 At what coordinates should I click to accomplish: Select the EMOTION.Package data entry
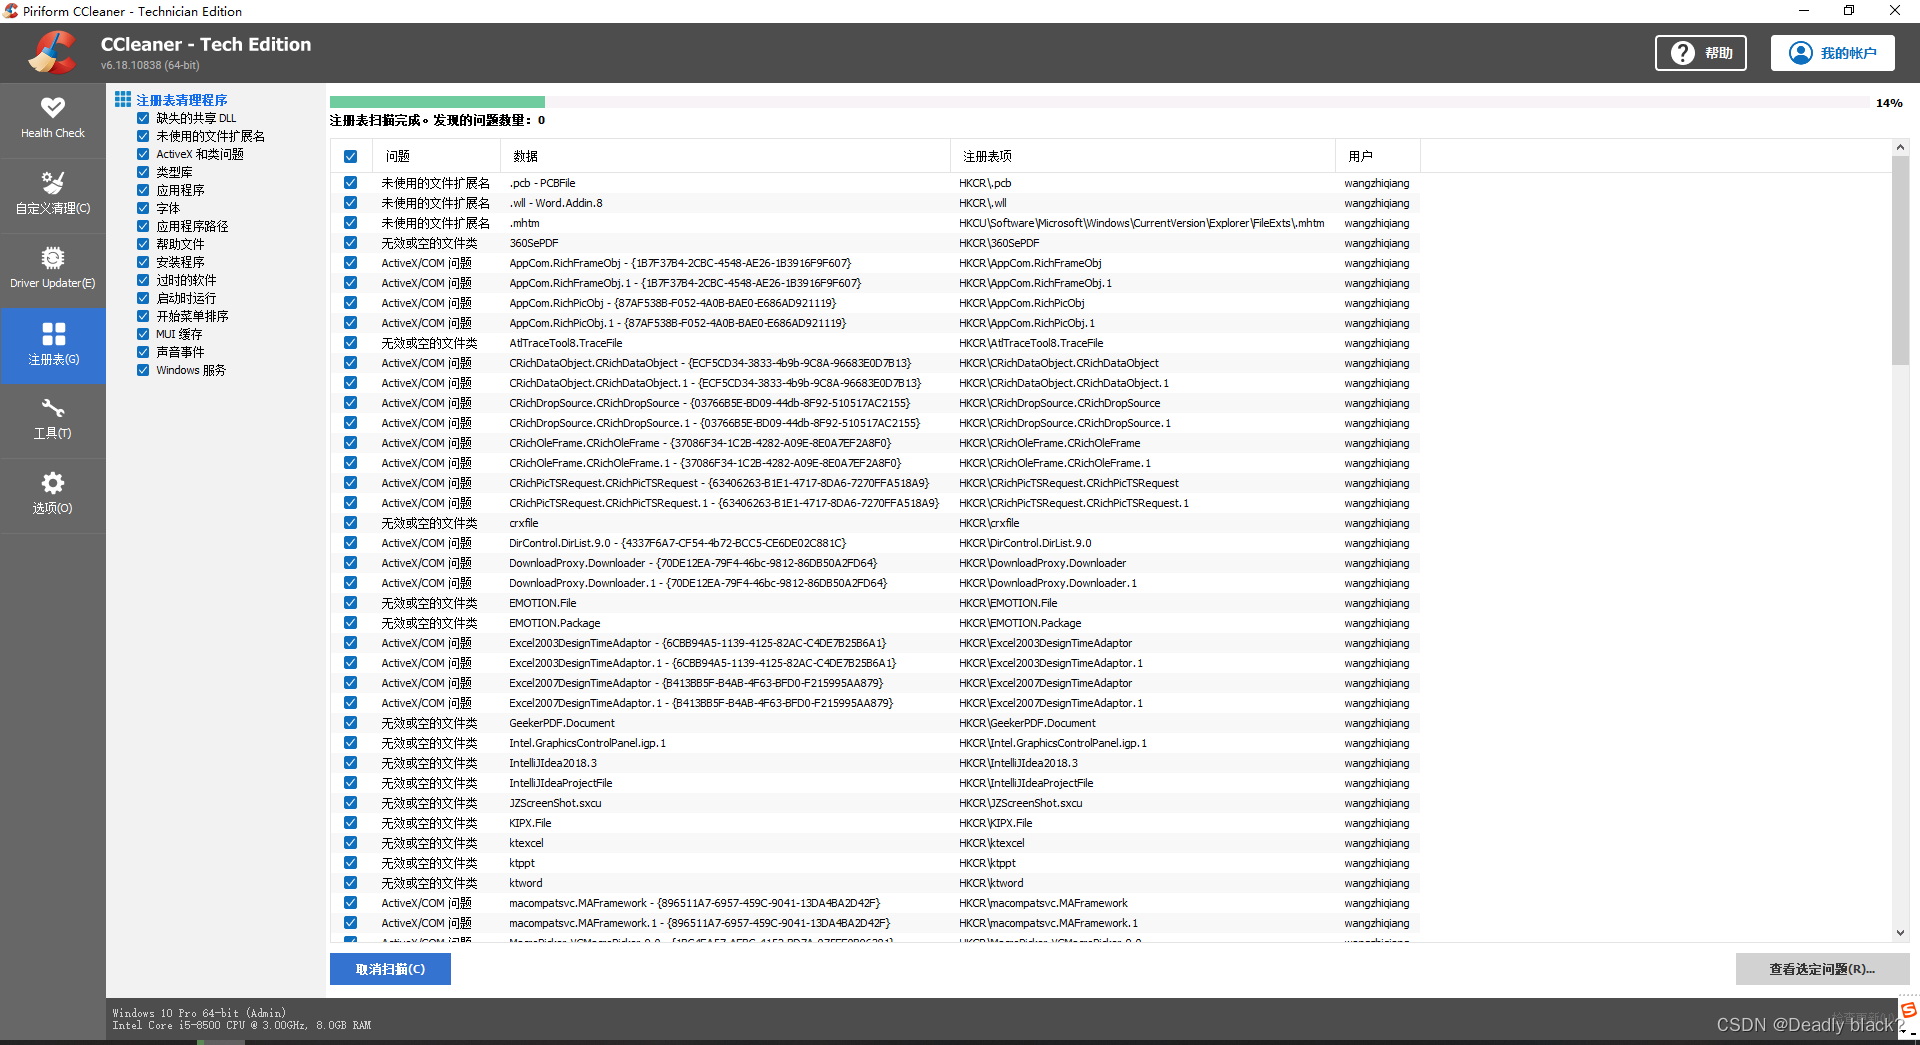(x=555, y=623)
